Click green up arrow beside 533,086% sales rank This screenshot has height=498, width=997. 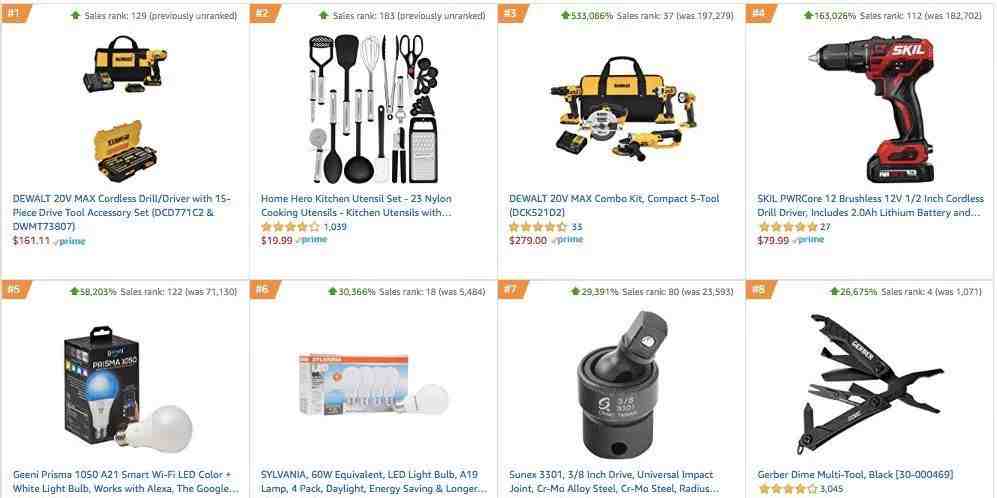coord(565,15)
